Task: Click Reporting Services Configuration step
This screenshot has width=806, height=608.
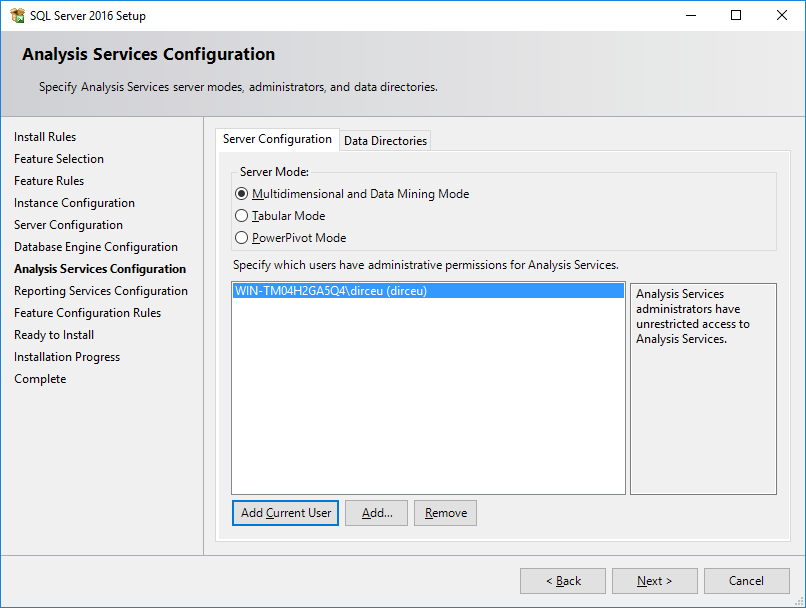Action: (101, 291)
